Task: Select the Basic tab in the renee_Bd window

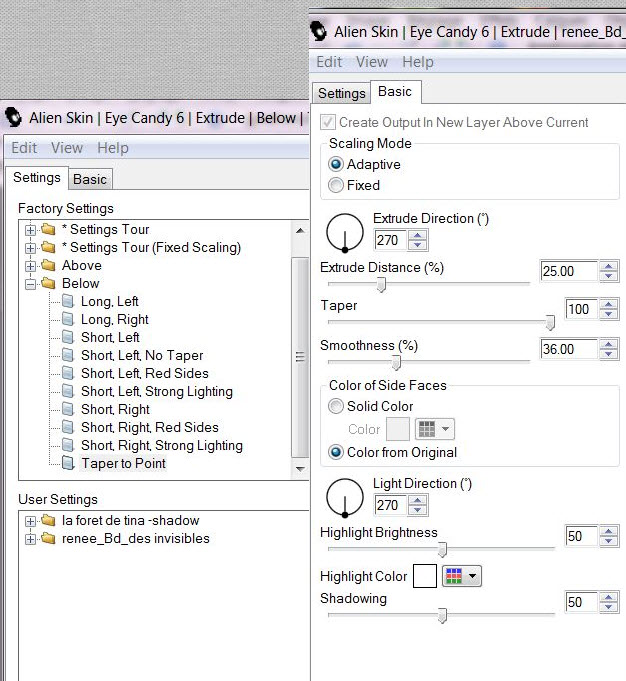Action: pyautogui.click(x=395, y=92)
